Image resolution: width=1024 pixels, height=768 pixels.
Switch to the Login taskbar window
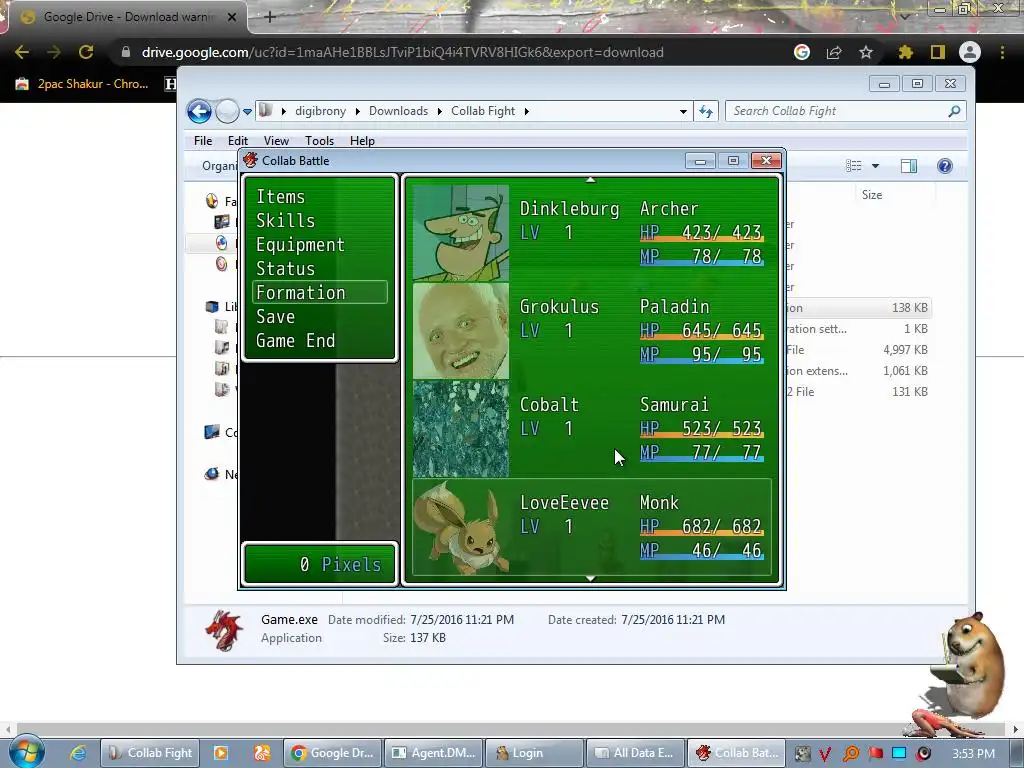click(535, 753)
